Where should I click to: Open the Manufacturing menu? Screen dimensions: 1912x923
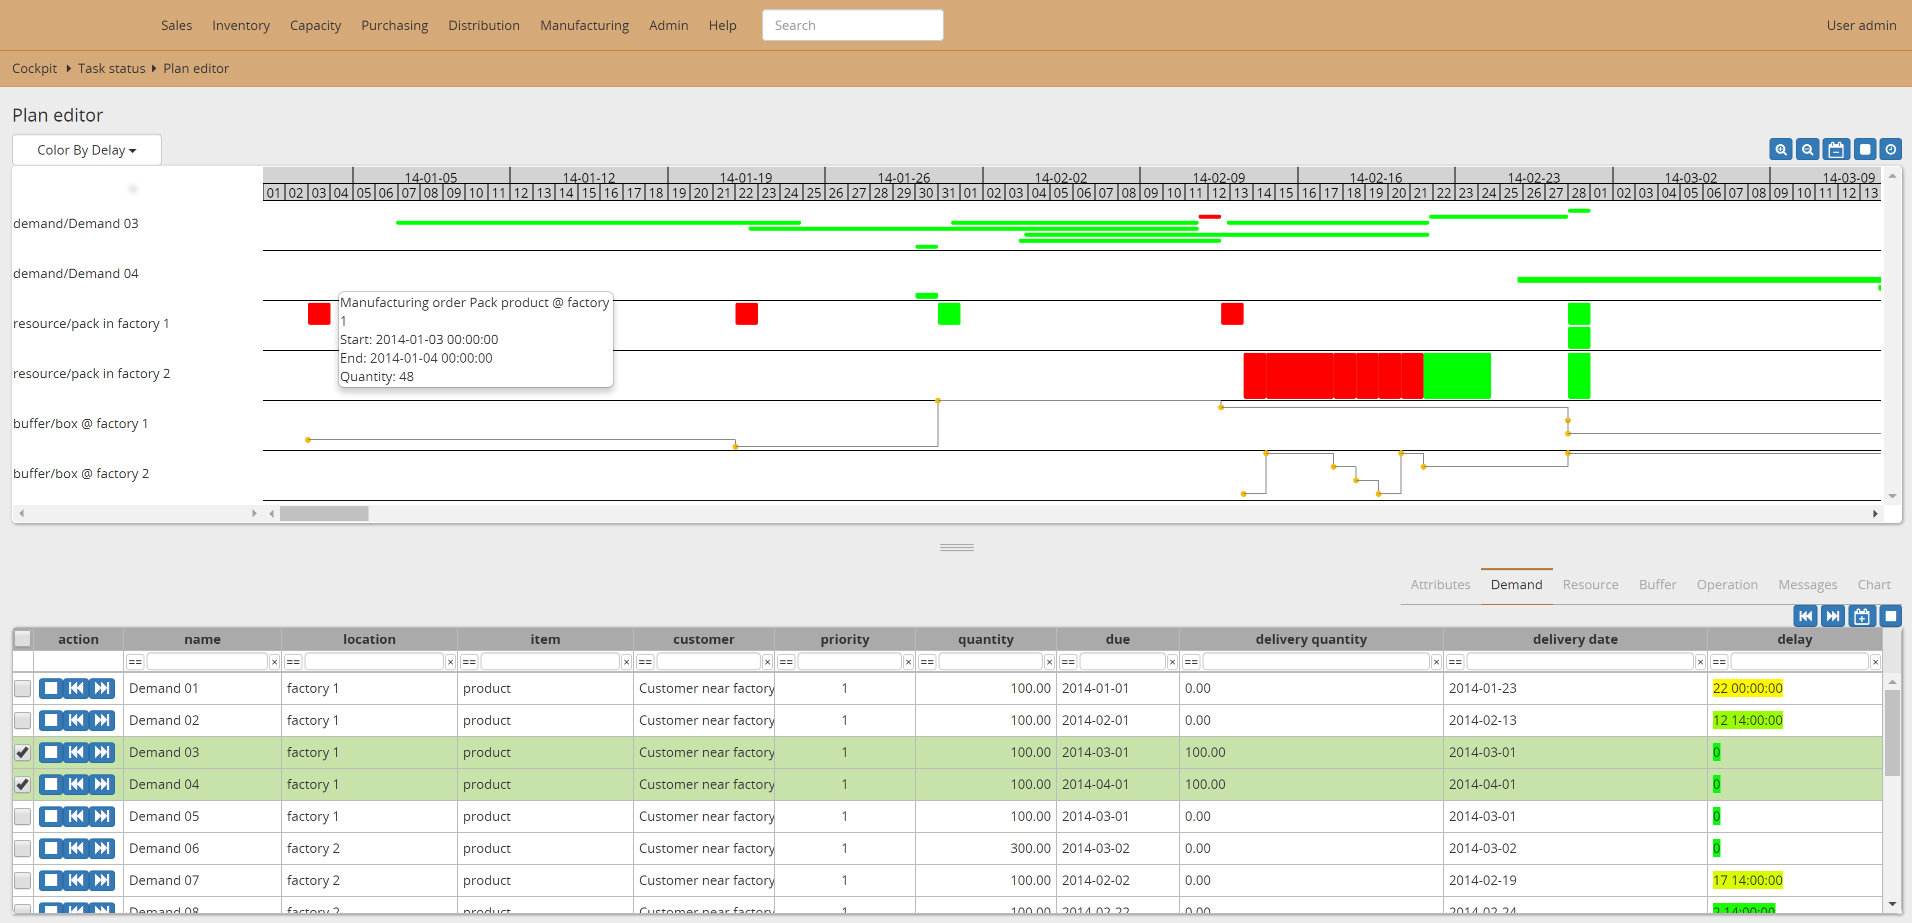coord(584,25)
